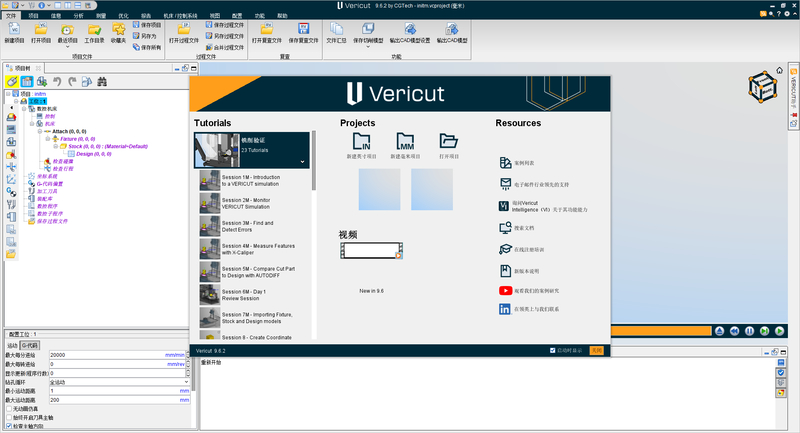Screen dimensions: 800x433
Task: Click the first recent project thumbnail
Action: [x=379, y=189]
